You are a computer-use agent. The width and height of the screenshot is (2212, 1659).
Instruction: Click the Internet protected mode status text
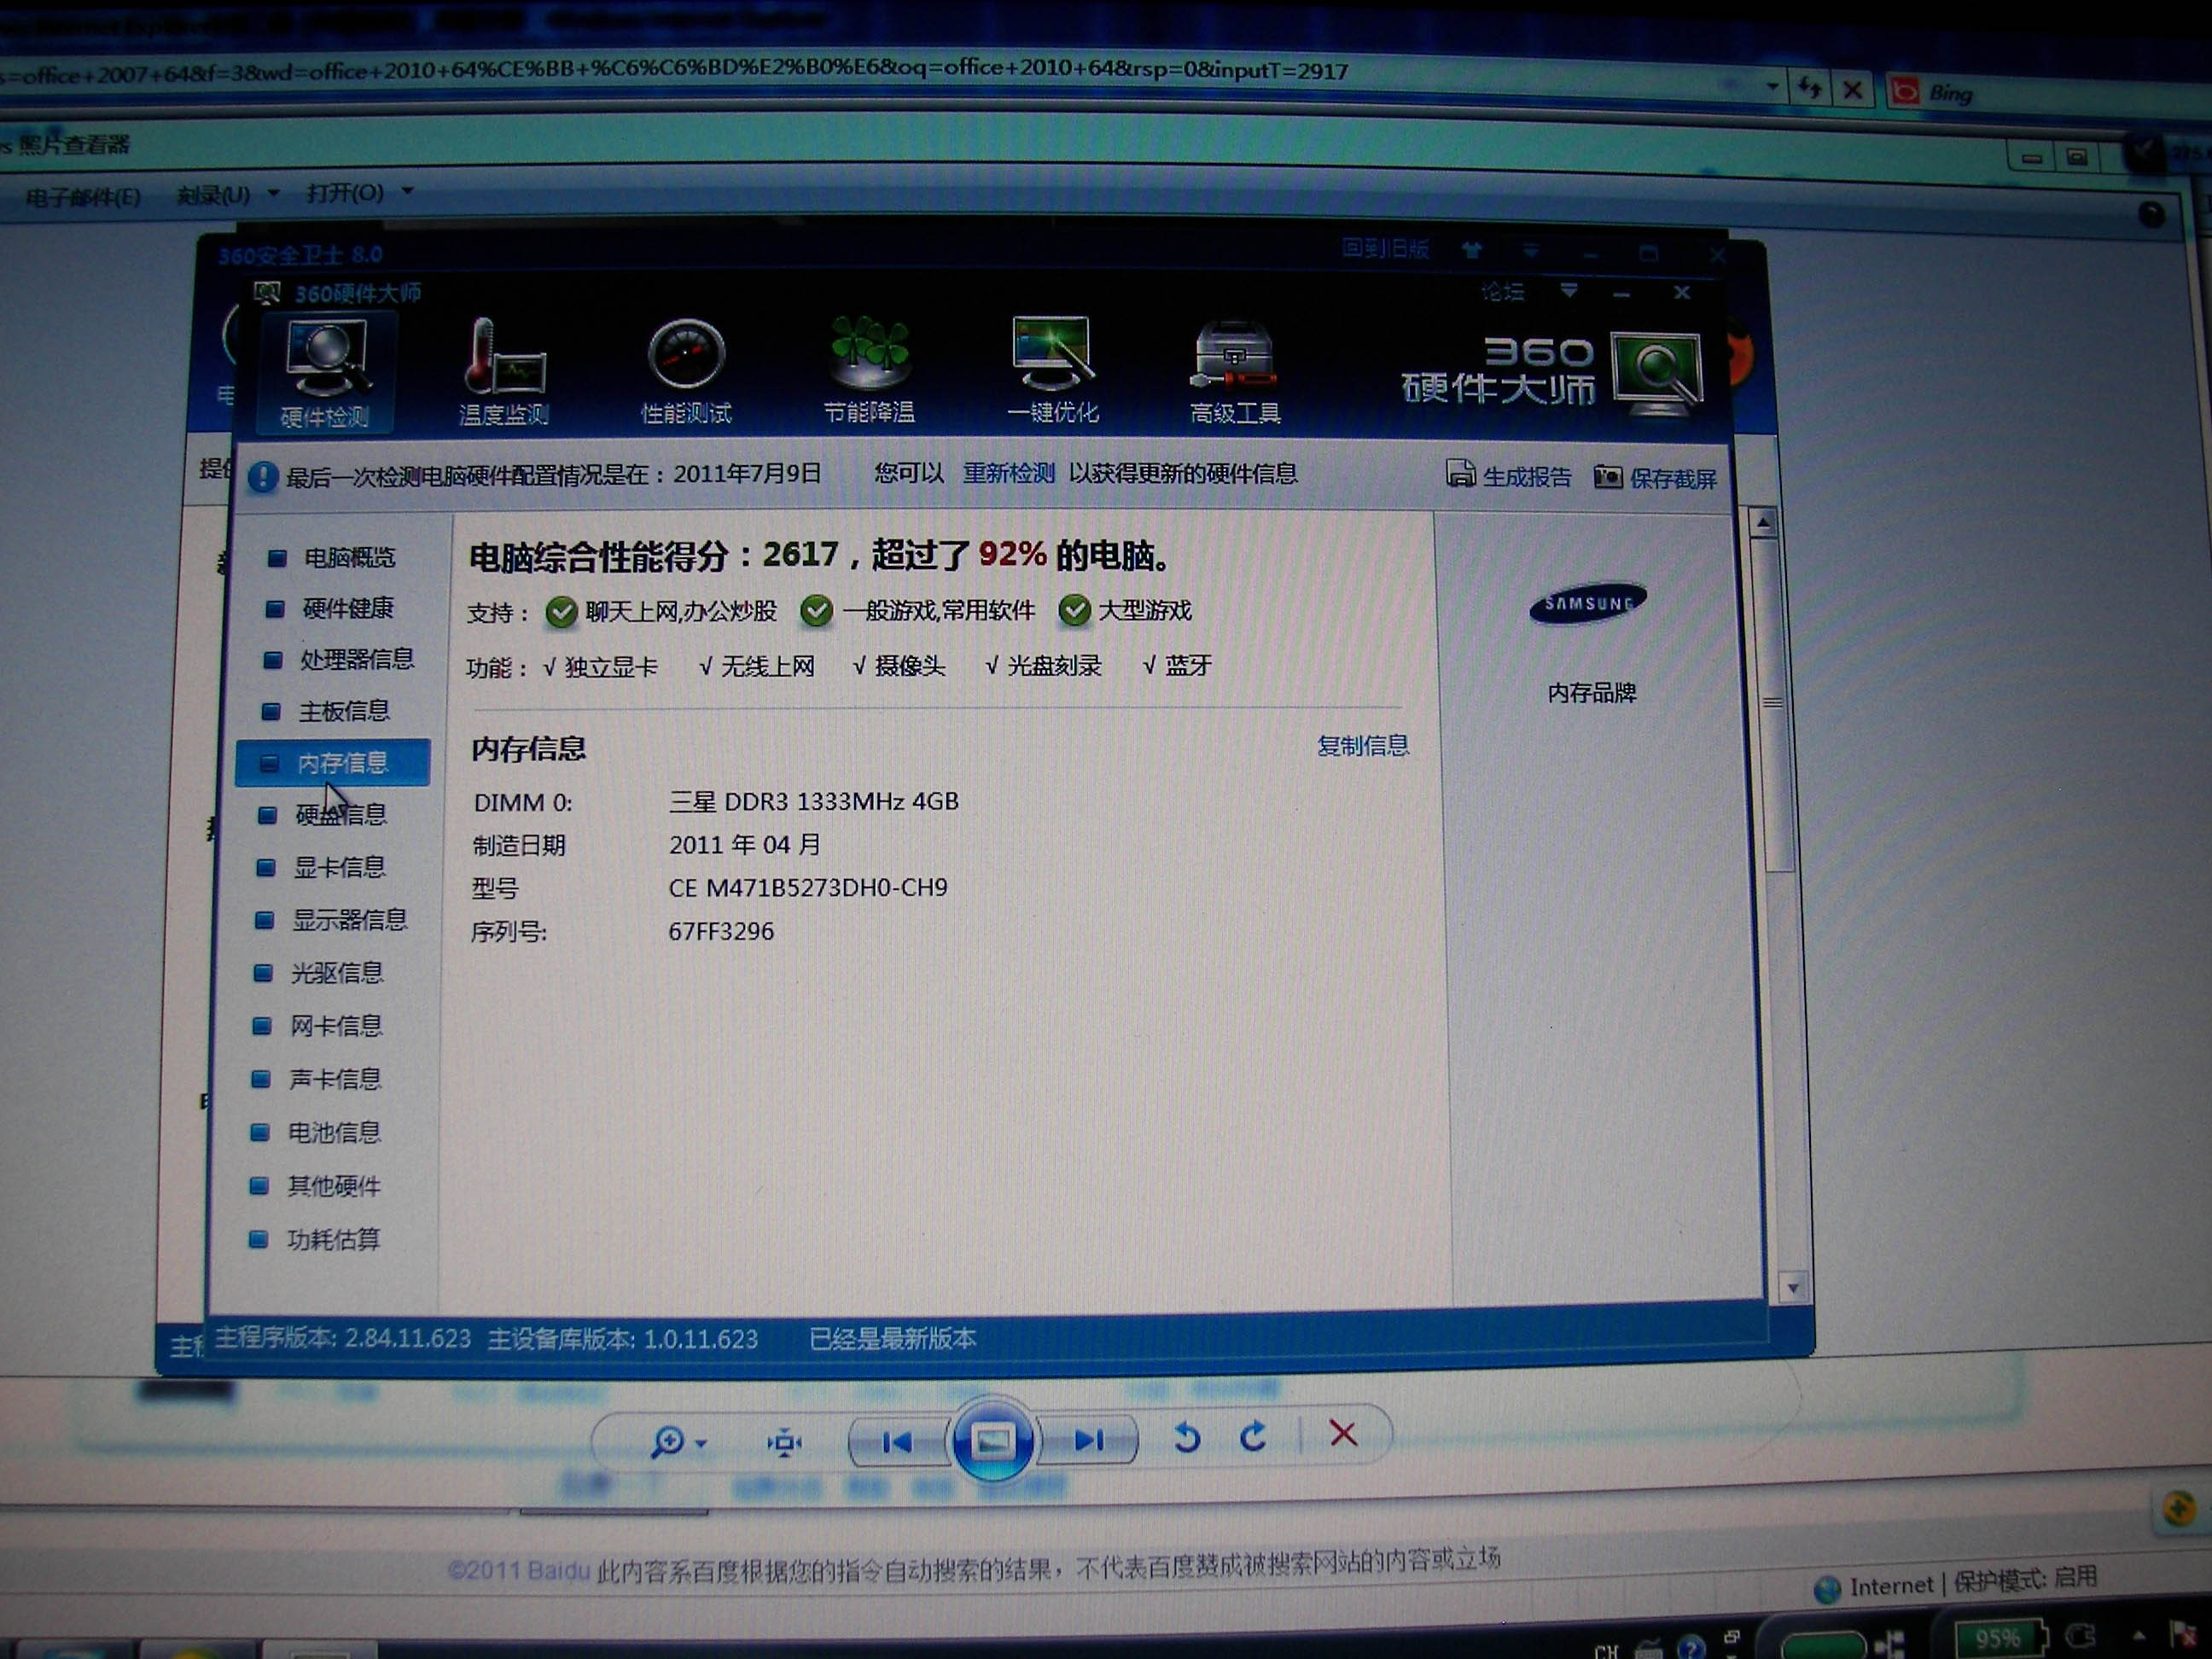[x=1974, y=1581]
